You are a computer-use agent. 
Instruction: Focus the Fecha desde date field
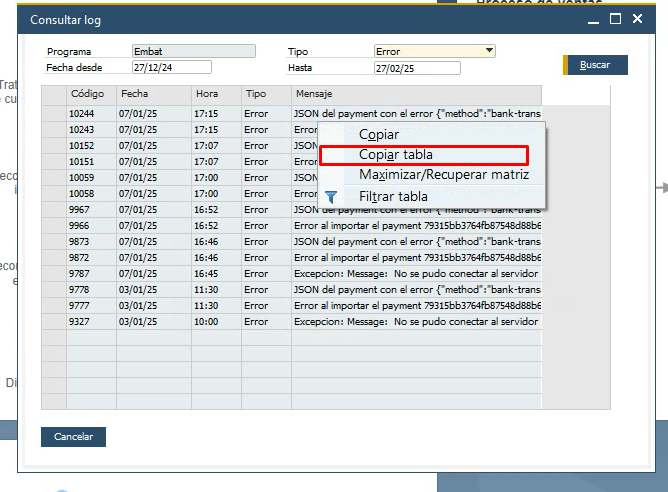[x=171, y=67]
